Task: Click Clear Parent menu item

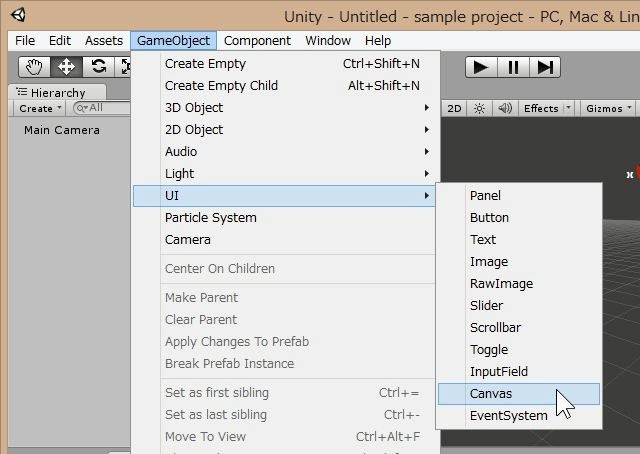Action: pyautogui.click(x=286, y=320)
